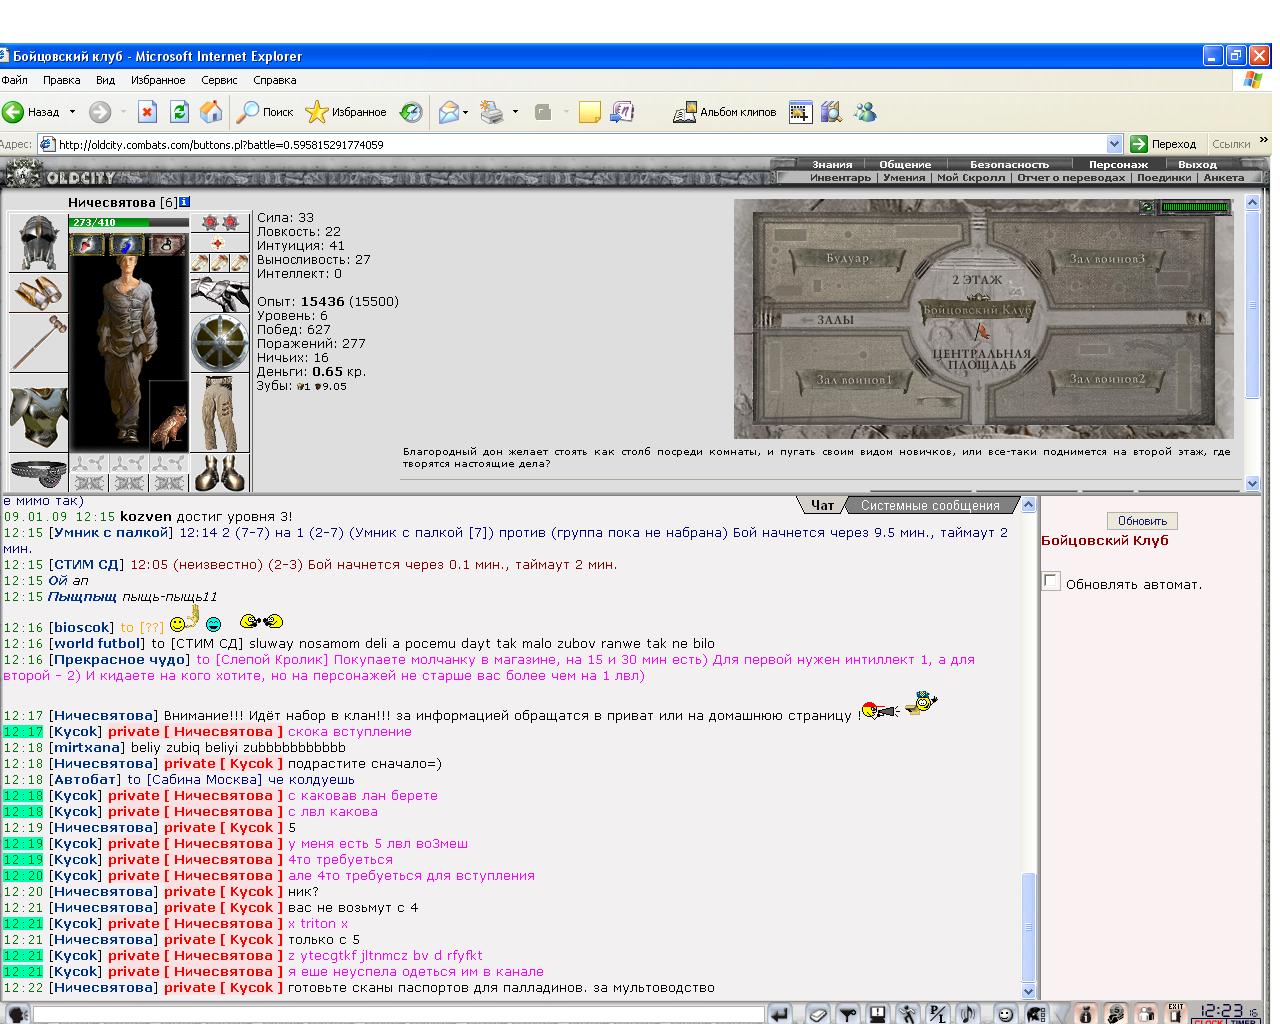Open the address bar URL dropdown
This screenshot has height=1024, width=1280.
tap(1115, 144)
